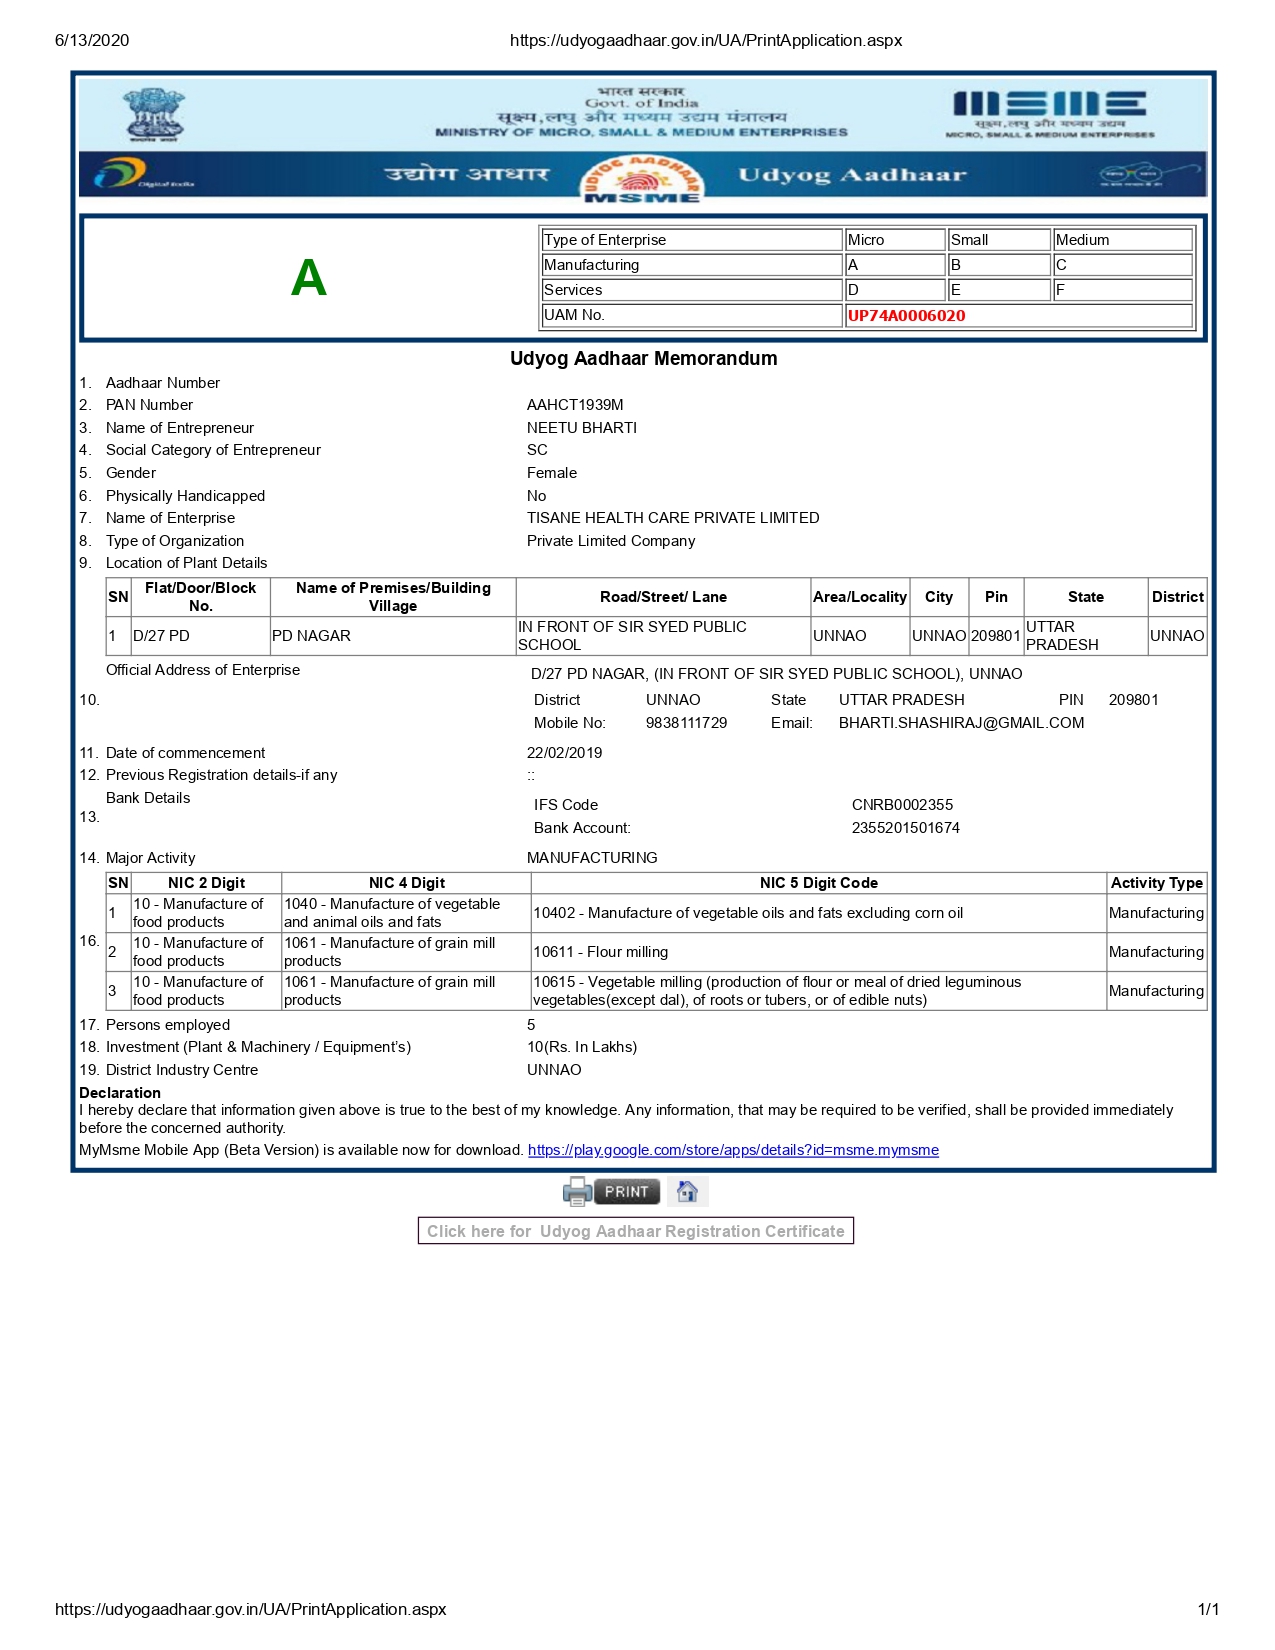Click D/27 PD cell in plant table
Image resolution: width=1275 pixels, height=1650 pixels.
[200, 636]
